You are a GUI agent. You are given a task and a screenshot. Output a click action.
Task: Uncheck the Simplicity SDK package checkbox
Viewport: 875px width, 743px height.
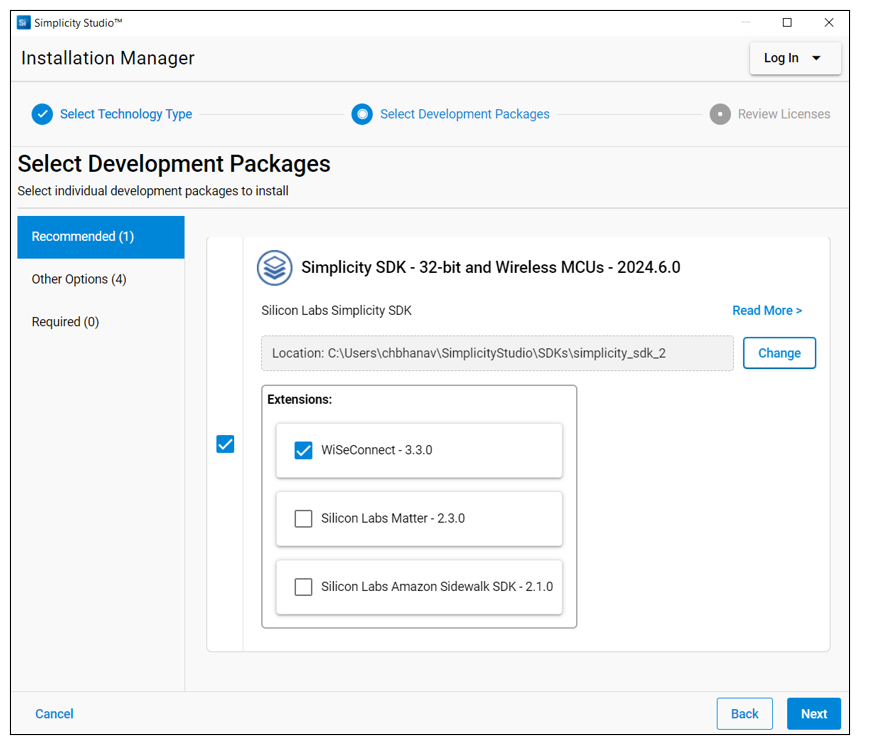(225, 444)
